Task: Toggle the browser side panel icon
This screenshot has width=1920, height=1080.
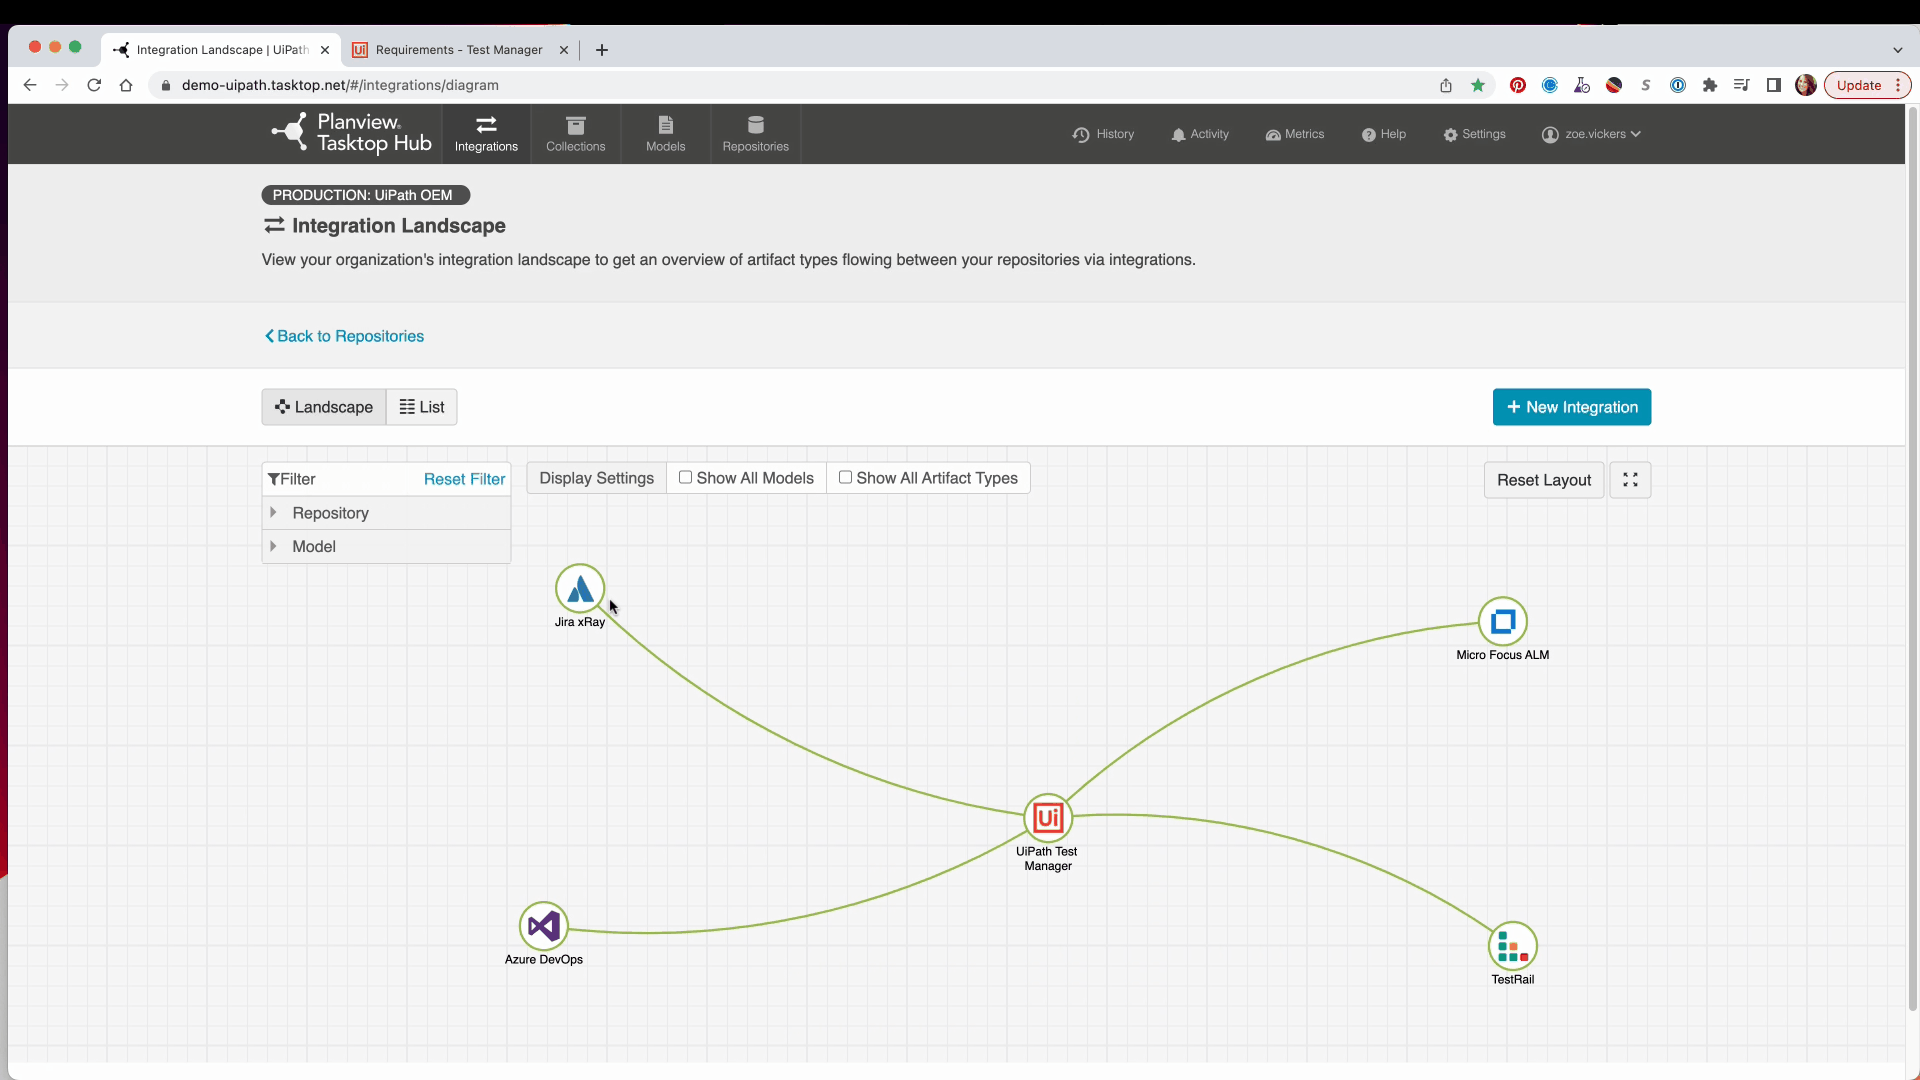Action: 1774,85
